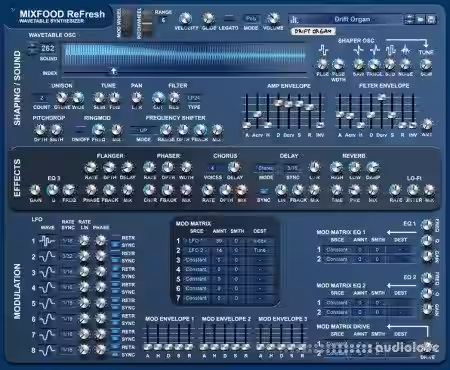
Task: Select the LFO 5 wave shape icon
Action: (47, 303)
